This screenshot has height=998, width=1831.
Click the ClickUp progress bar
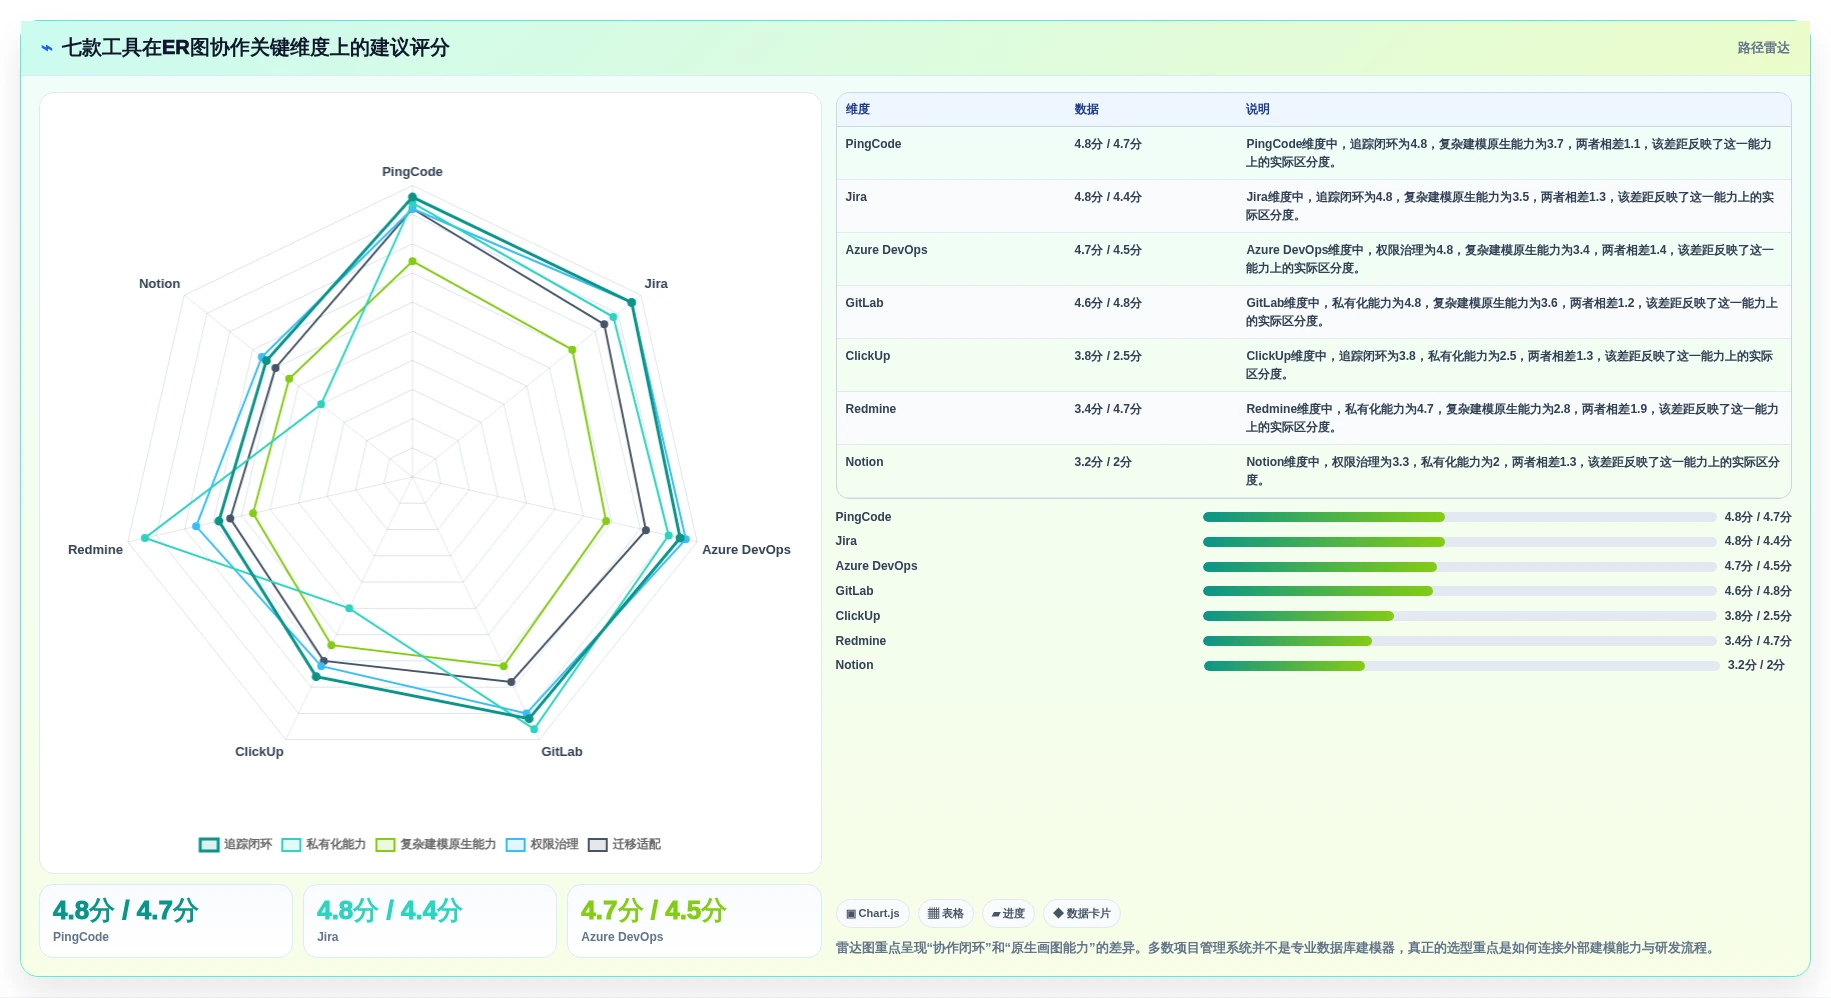point(1459,616)
